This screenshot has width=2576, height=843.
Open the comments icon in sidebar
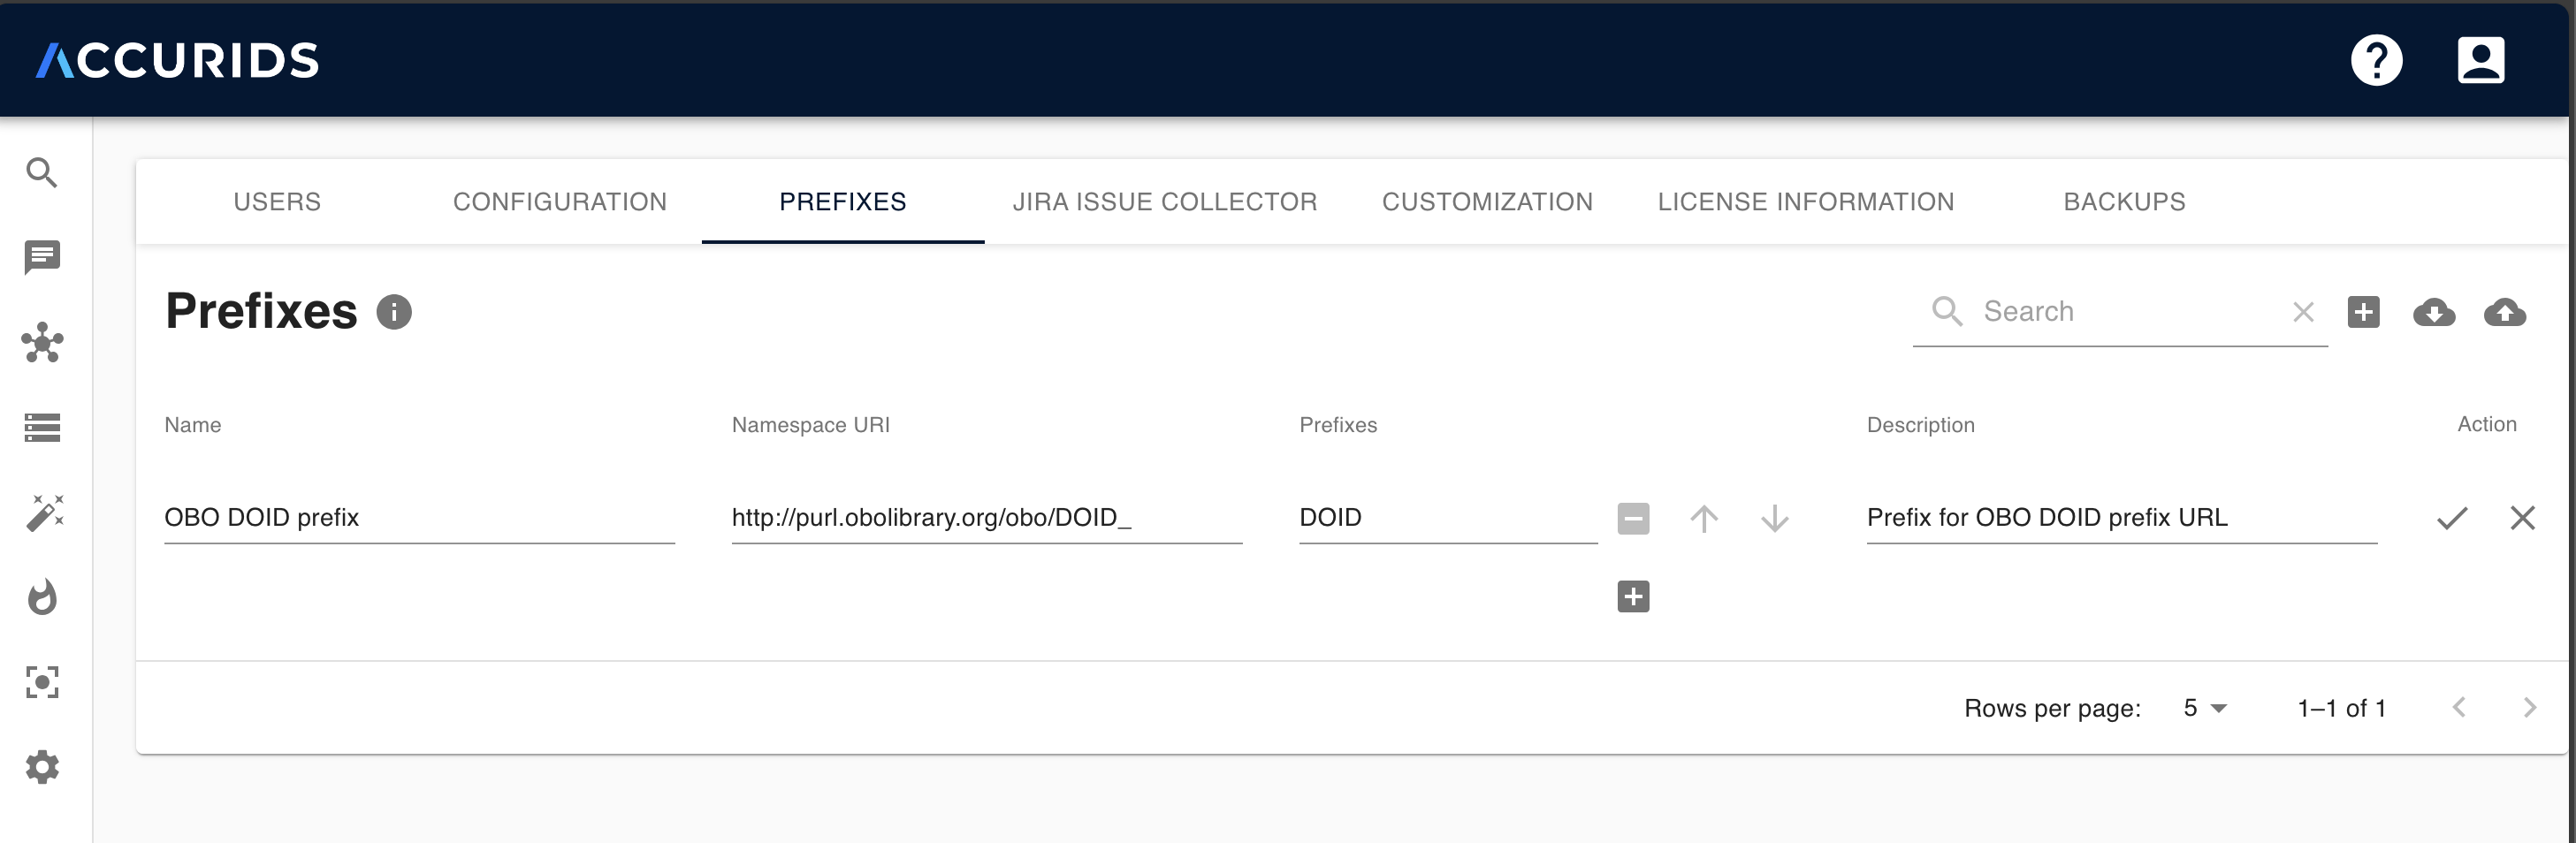tap(42, 258)
